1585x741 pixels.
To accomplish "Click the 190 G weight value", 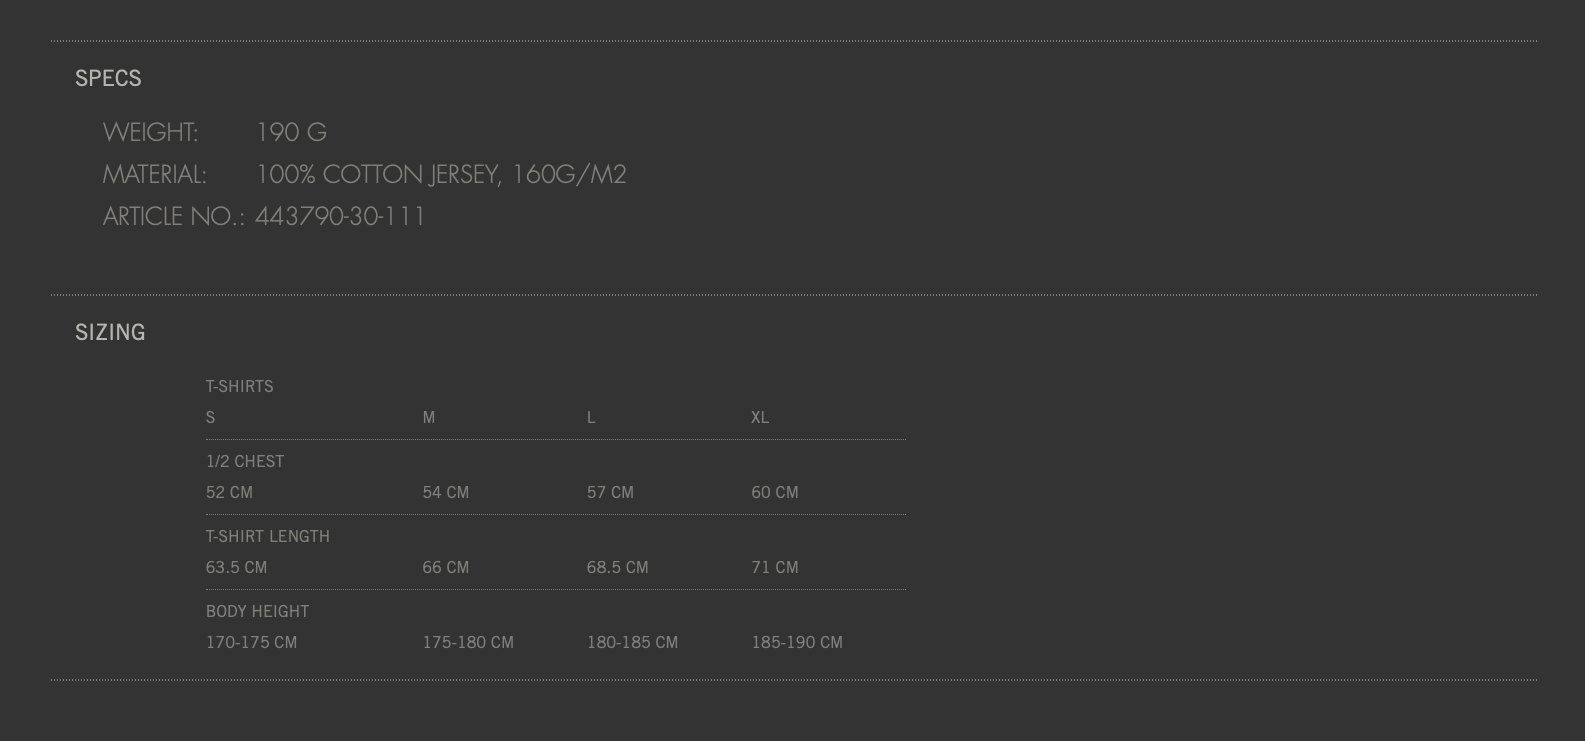I will pyautogui.click(x=291, y=132).
